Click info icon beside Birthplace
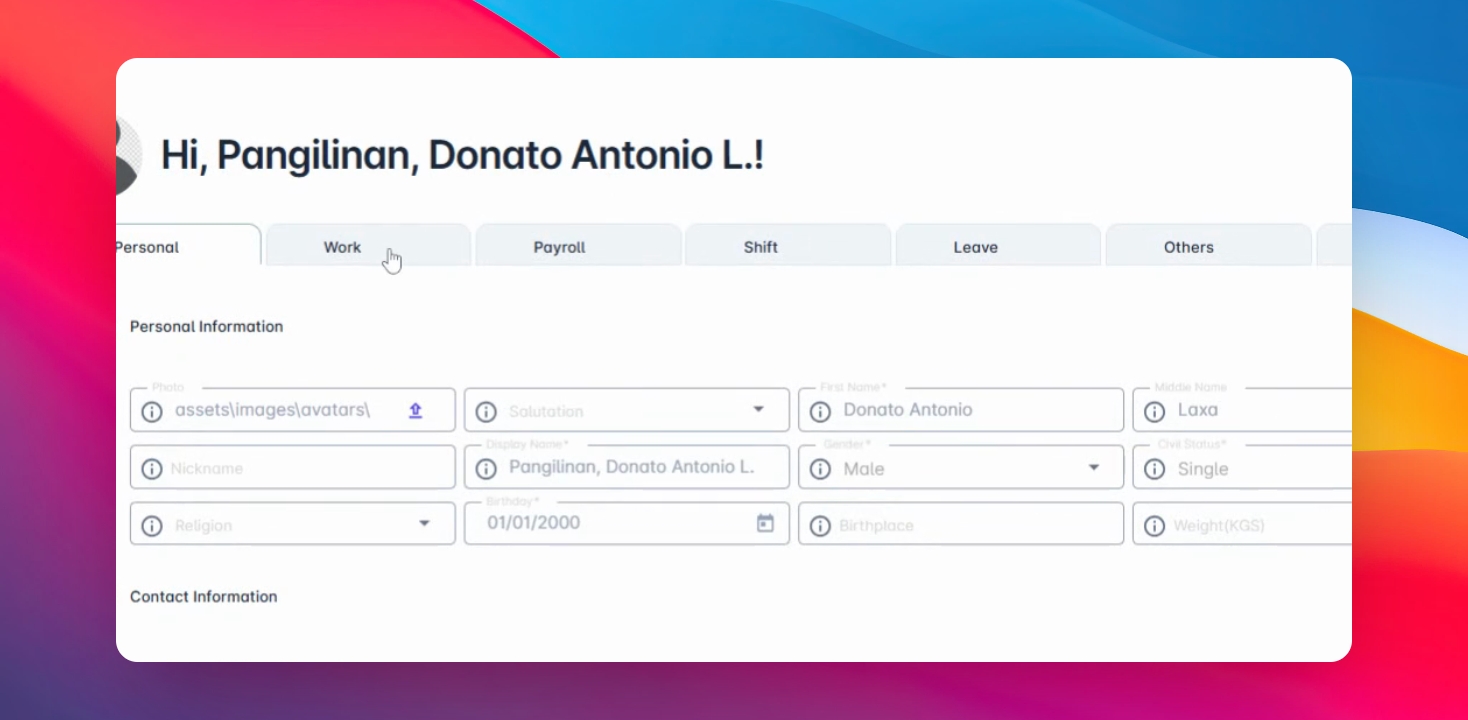The image size is (1468, 720). tap(820, 525)
